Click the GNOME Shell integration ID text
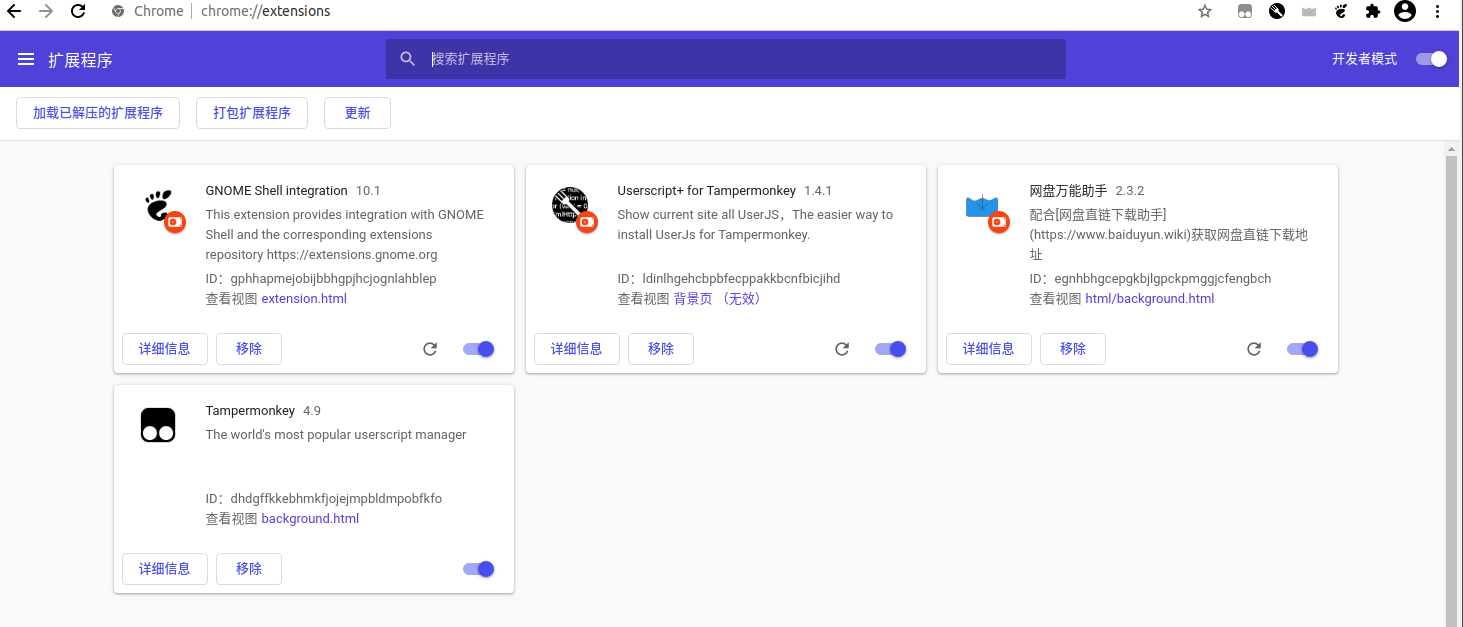 (321, 279)
